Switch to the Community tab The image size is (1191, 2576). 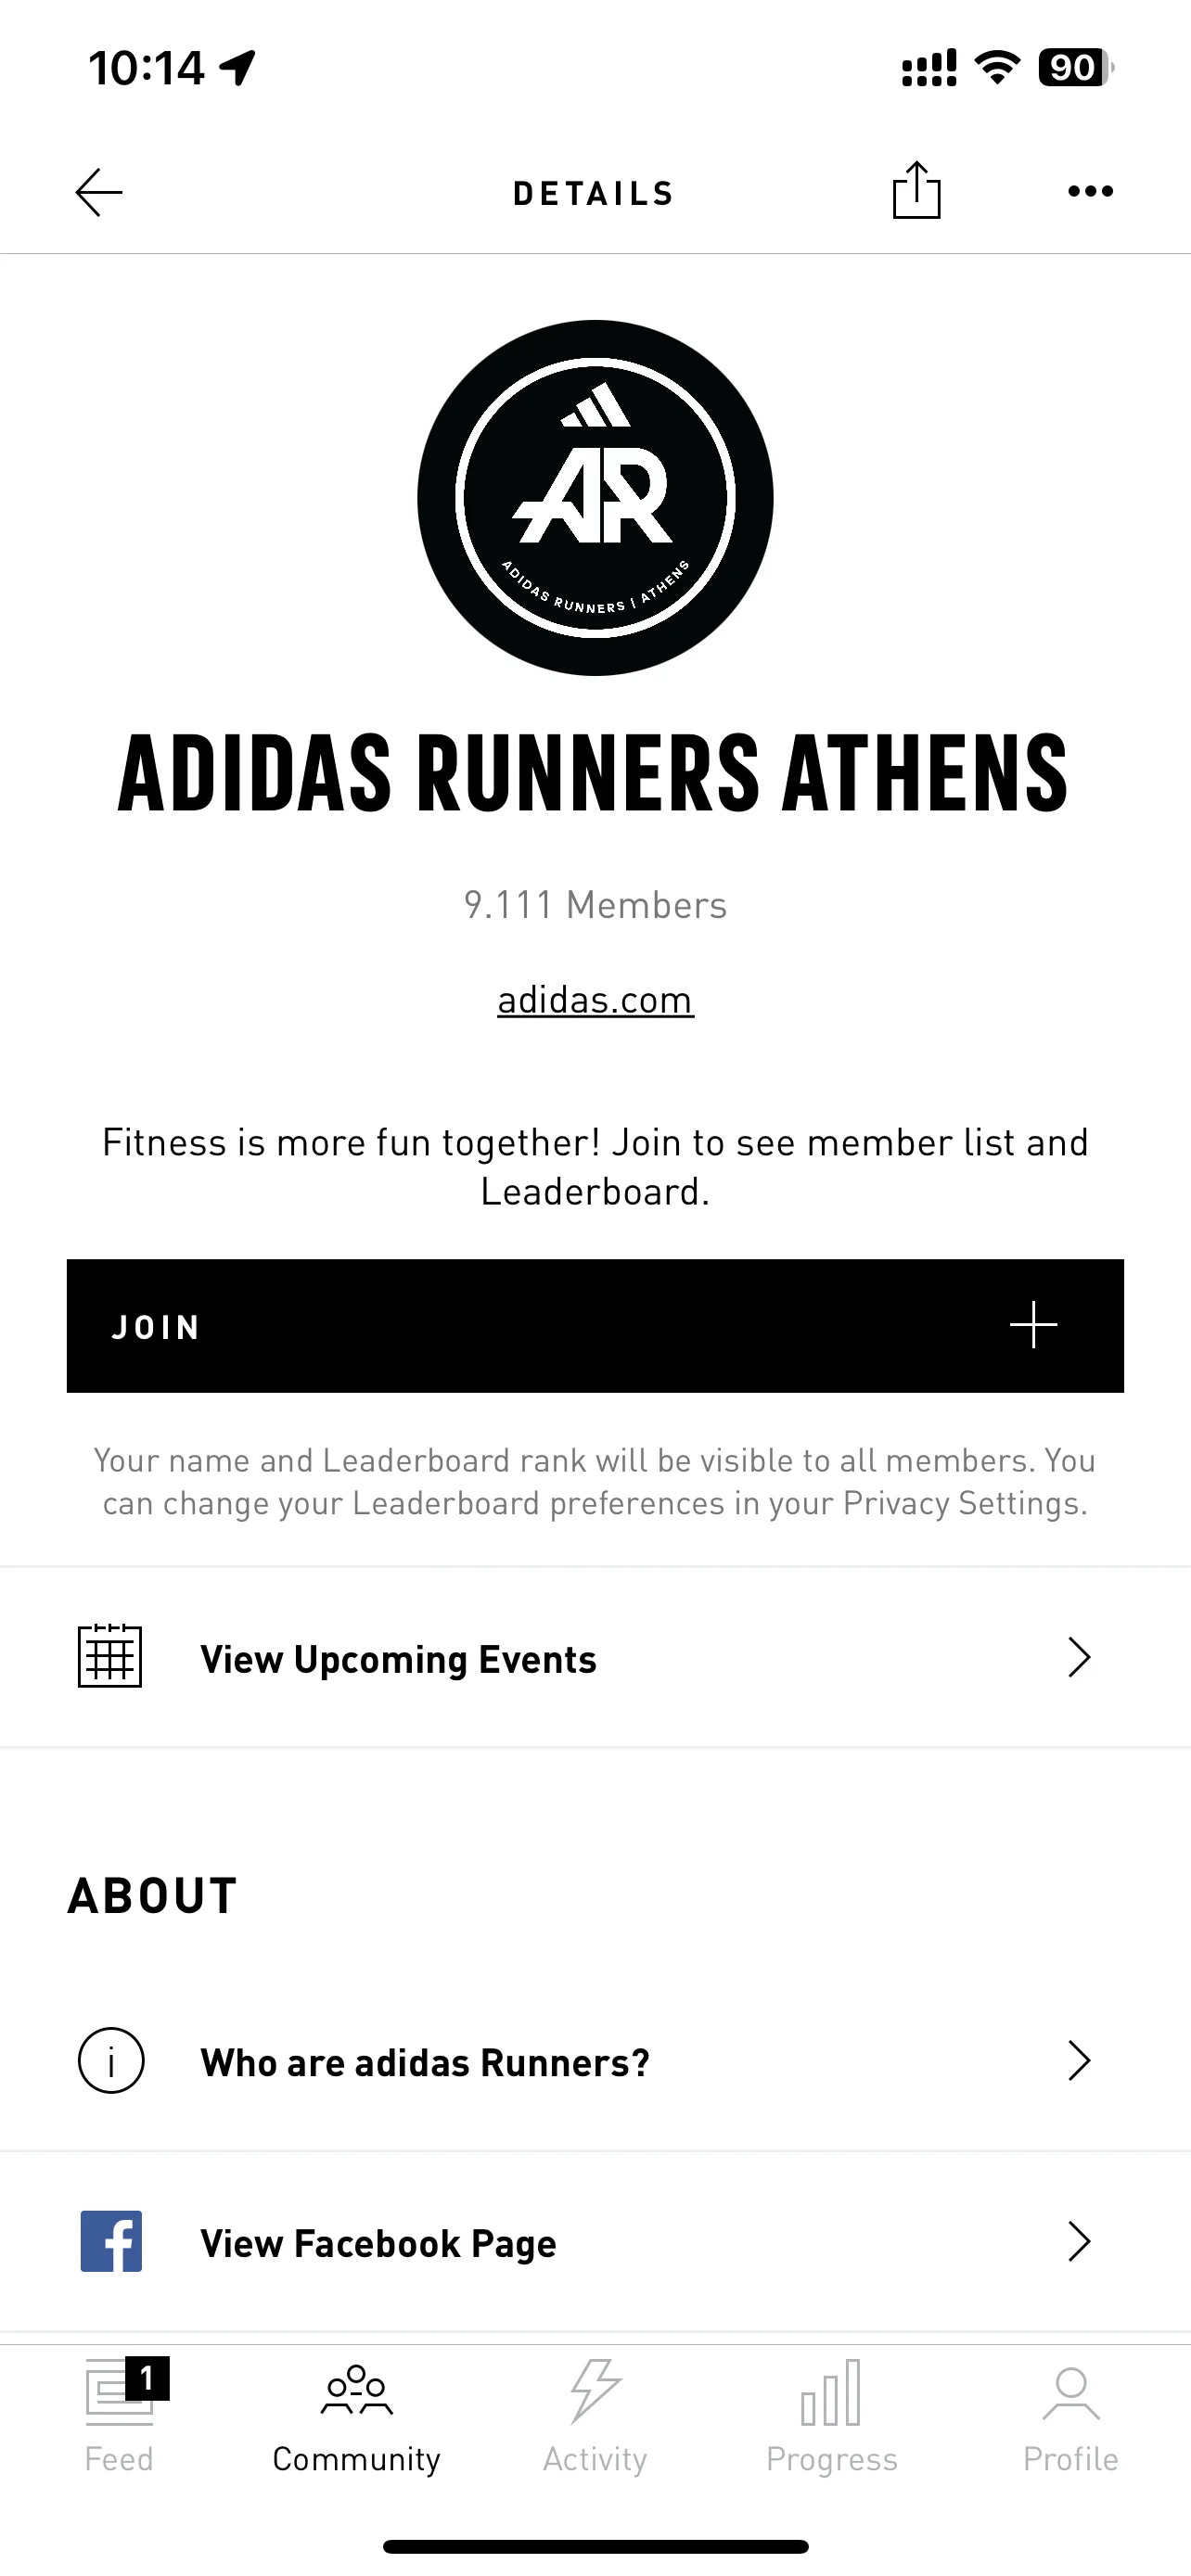click(357, 2416)
